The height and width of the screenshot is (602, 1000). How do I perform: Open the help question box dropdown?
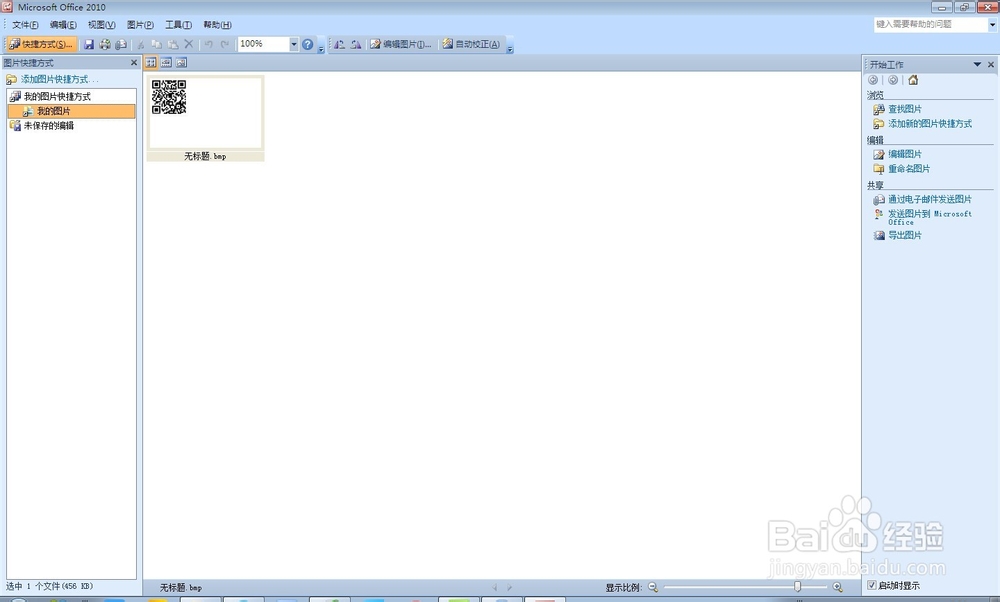992,24
